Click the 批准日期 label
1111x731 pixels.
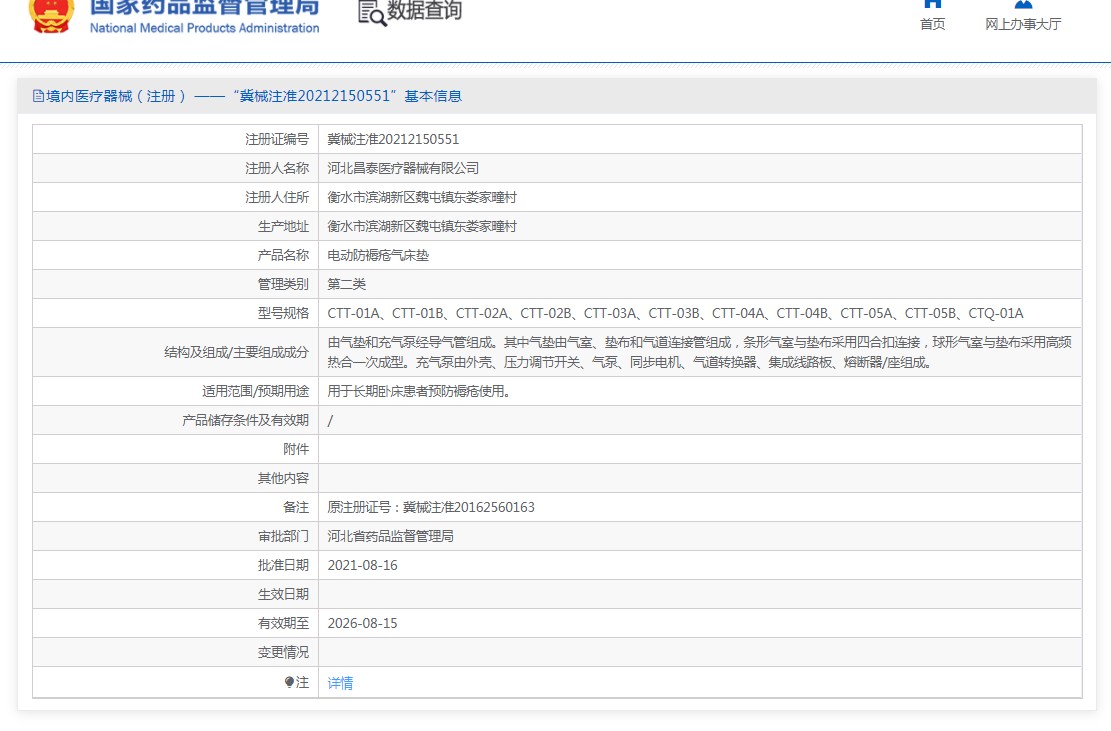click(283, 565)
